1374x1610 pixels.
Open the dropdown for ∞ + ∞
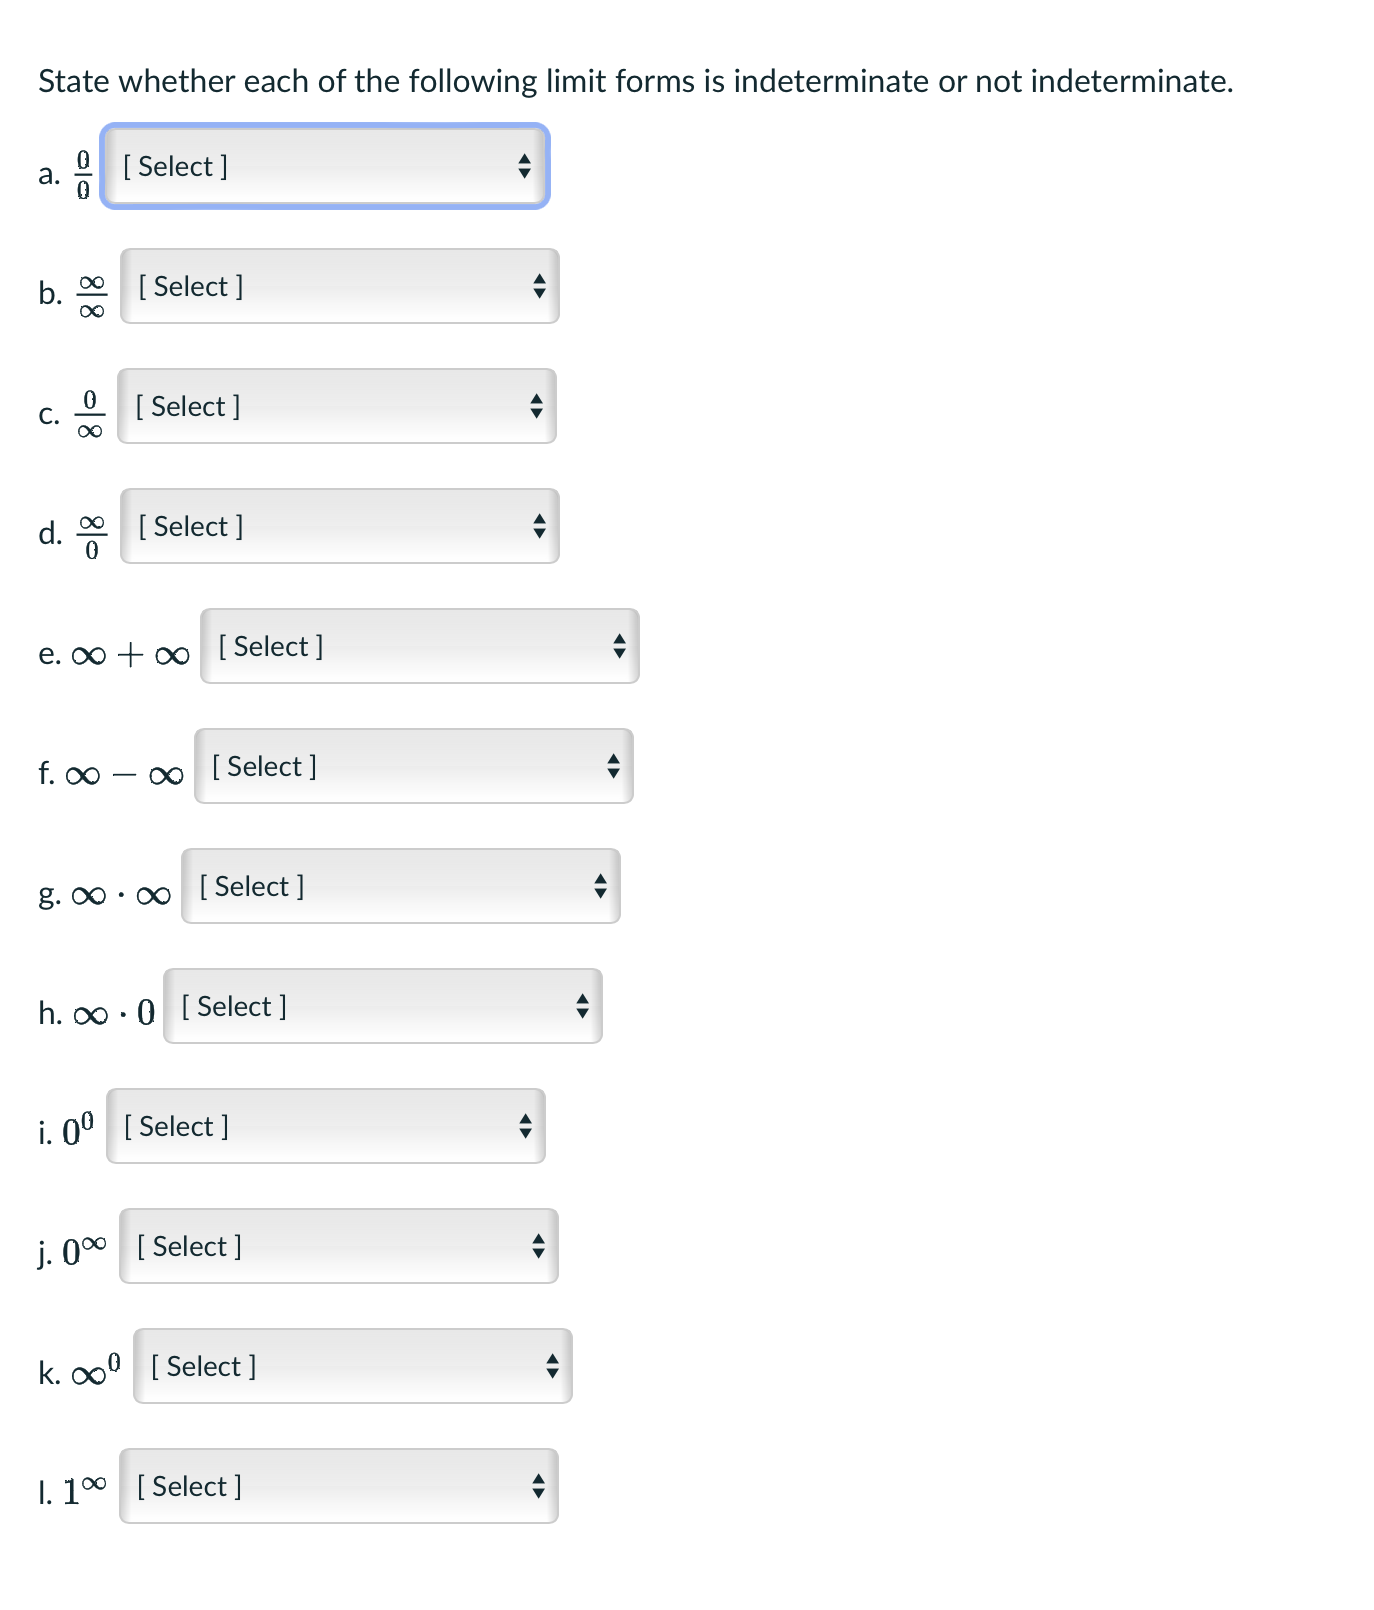419,646
